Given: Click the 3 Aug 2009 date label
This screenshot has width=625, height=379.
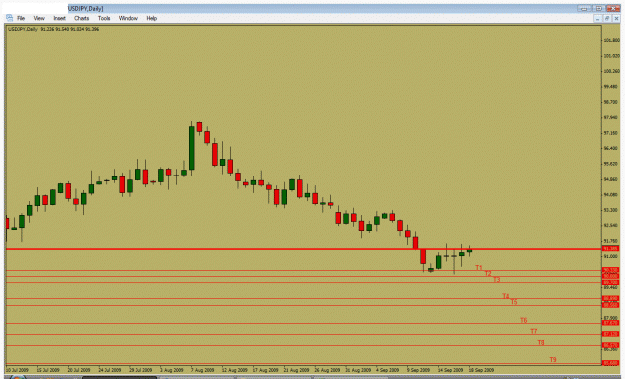Looking at the screenshot, I should (171, 370).
